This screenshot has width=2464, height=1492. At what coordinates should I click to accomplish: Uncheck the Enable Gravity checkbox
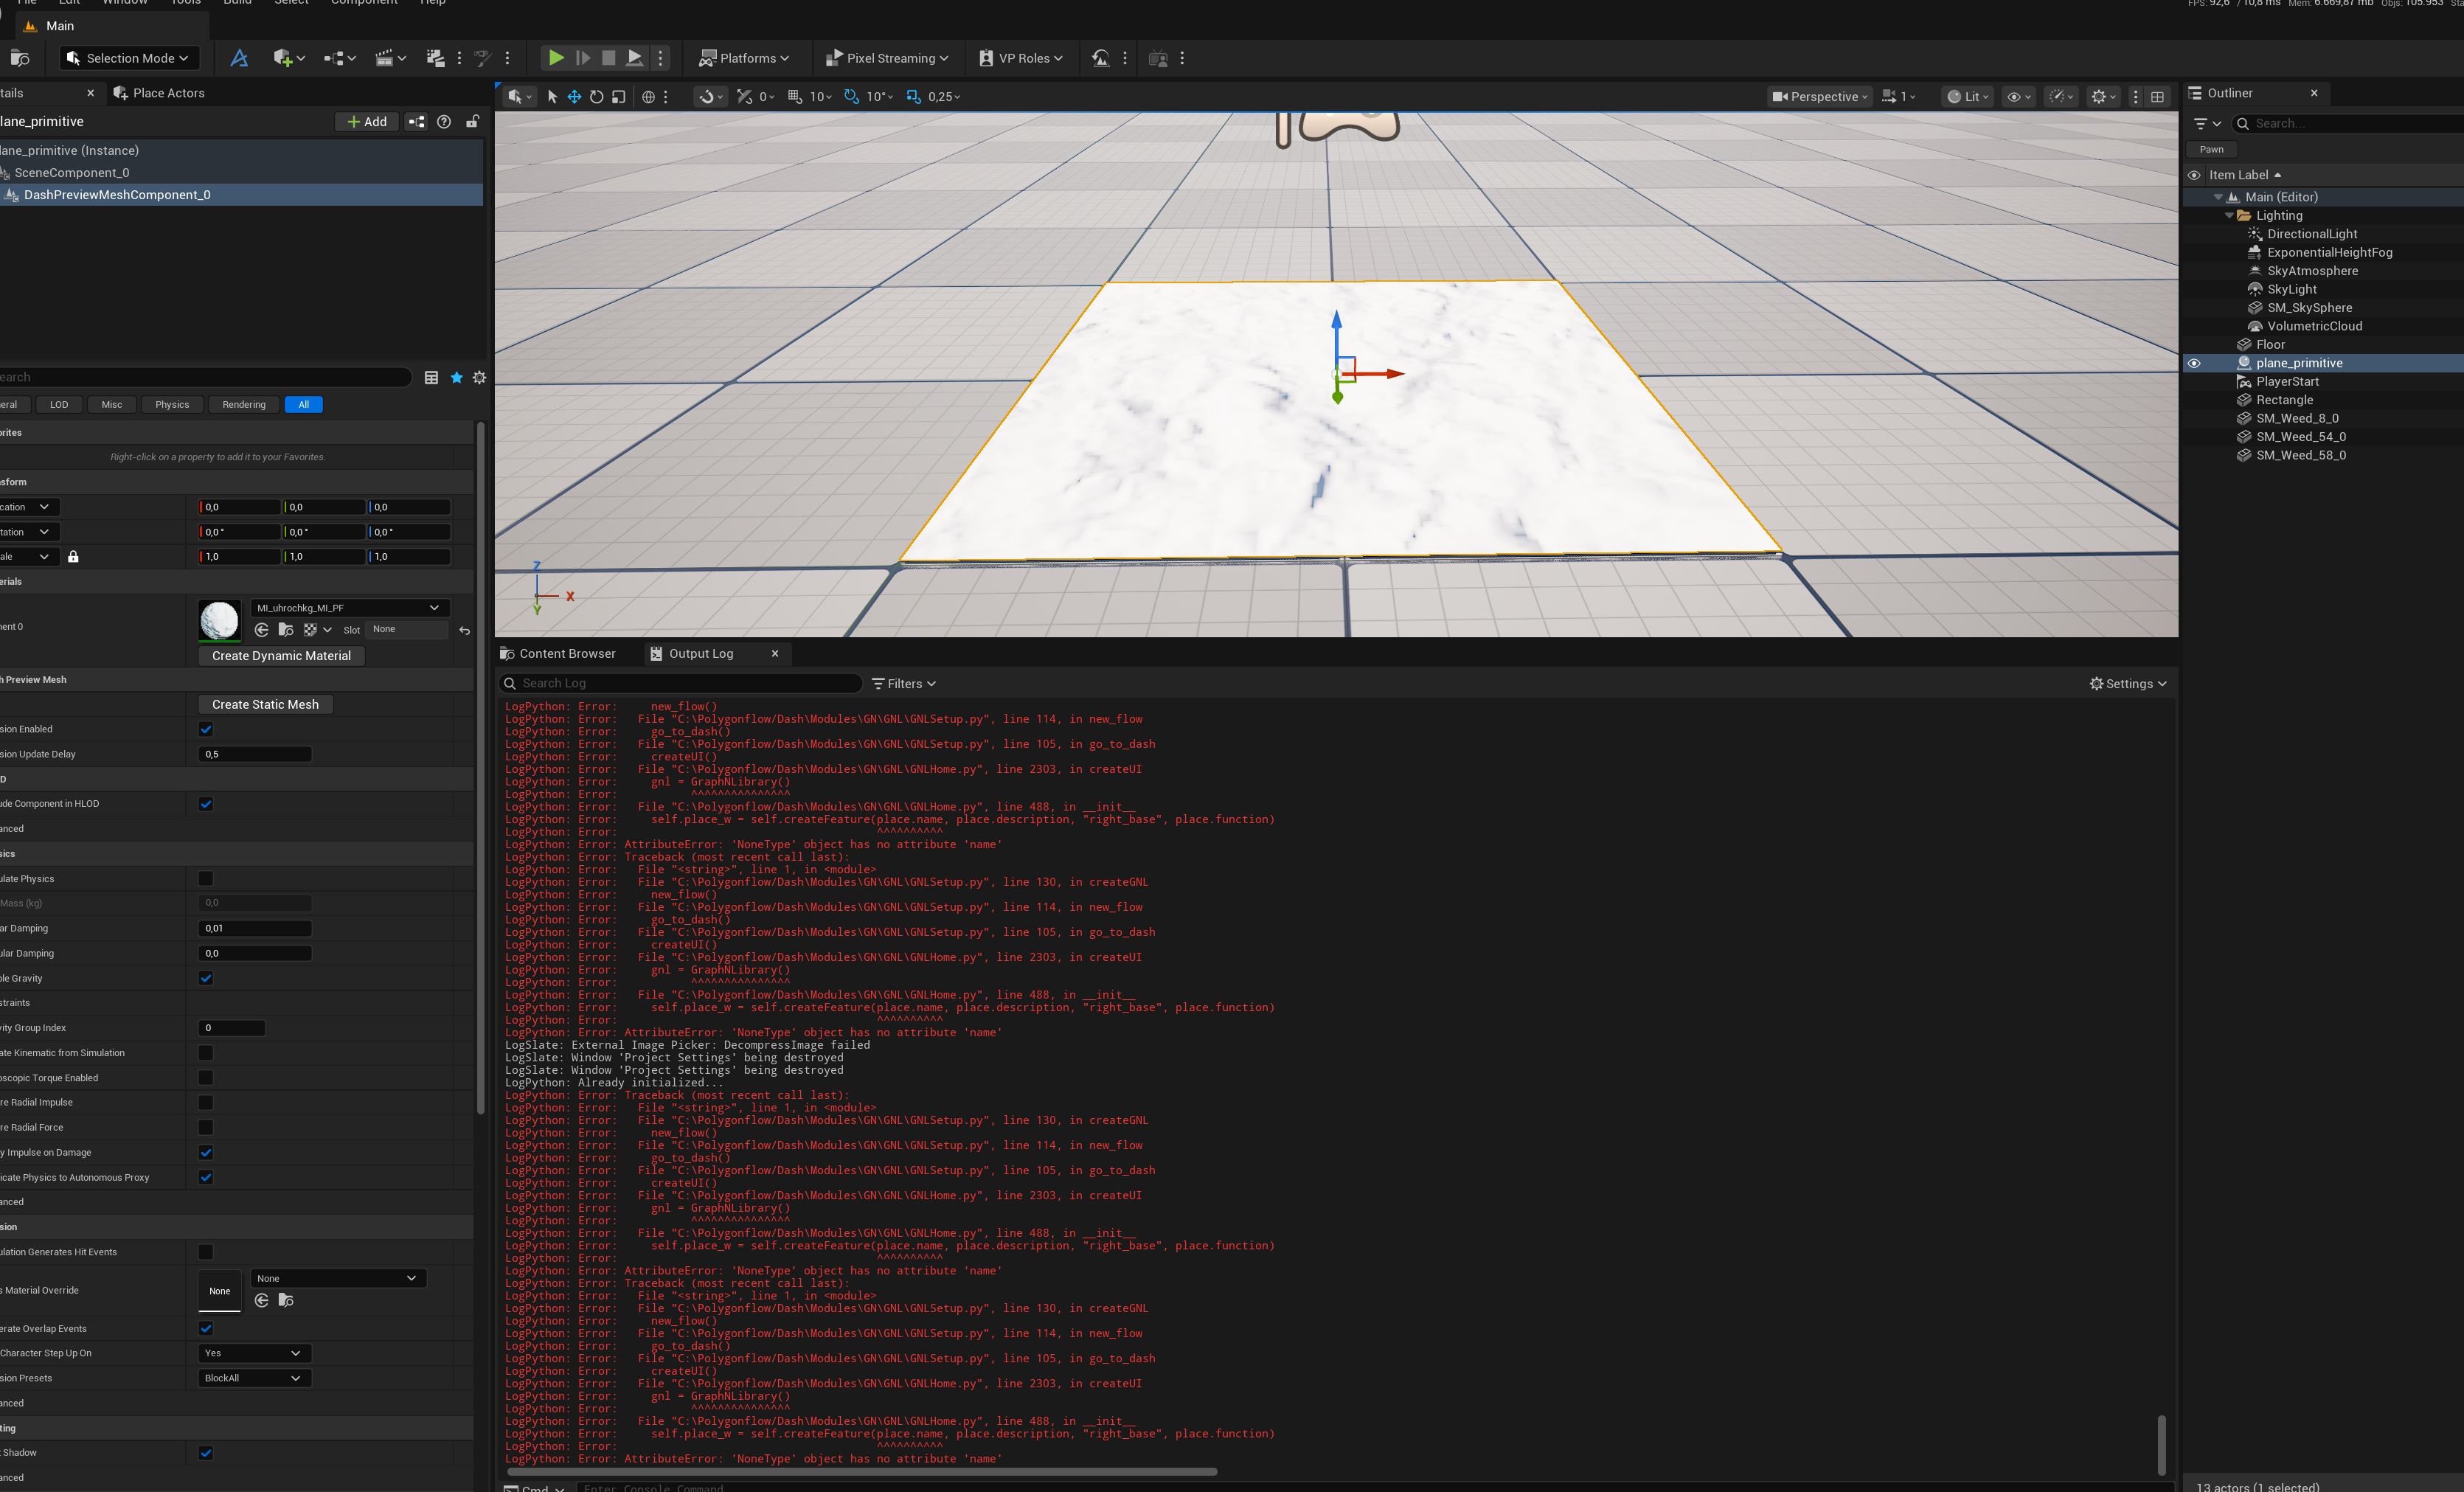point(206,978)
